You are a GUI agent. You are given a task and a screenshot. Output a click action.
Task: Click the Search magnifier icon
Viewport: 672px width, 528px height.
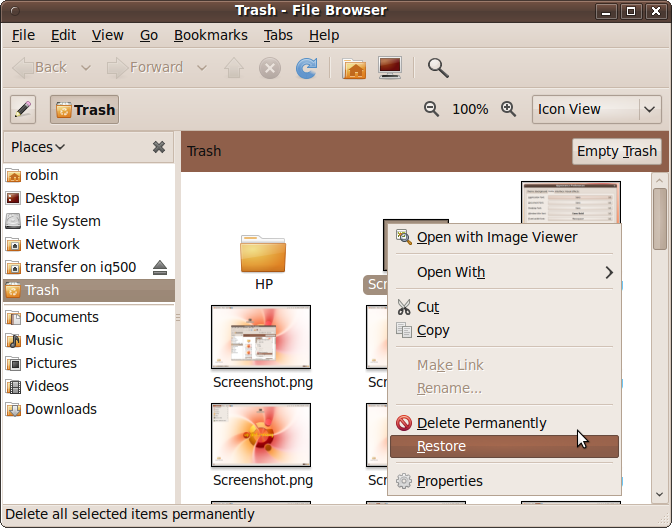coord(438,68)
